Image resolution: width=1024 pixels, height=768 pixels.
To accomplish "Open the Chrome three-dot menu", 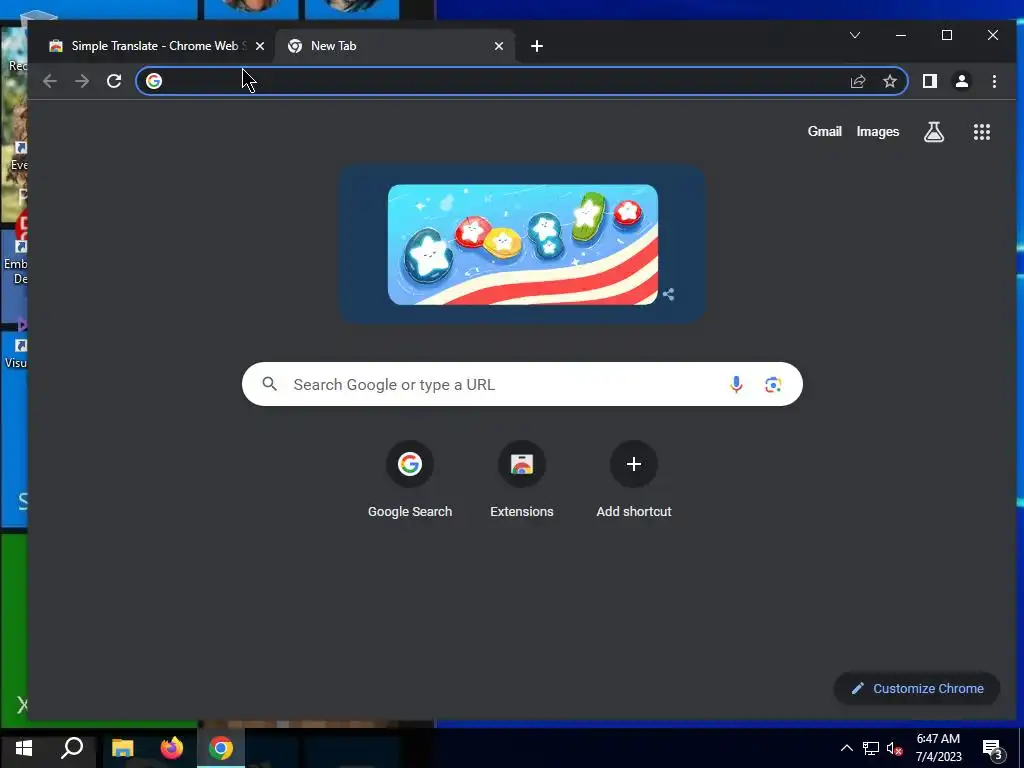I will click(994, 81).
